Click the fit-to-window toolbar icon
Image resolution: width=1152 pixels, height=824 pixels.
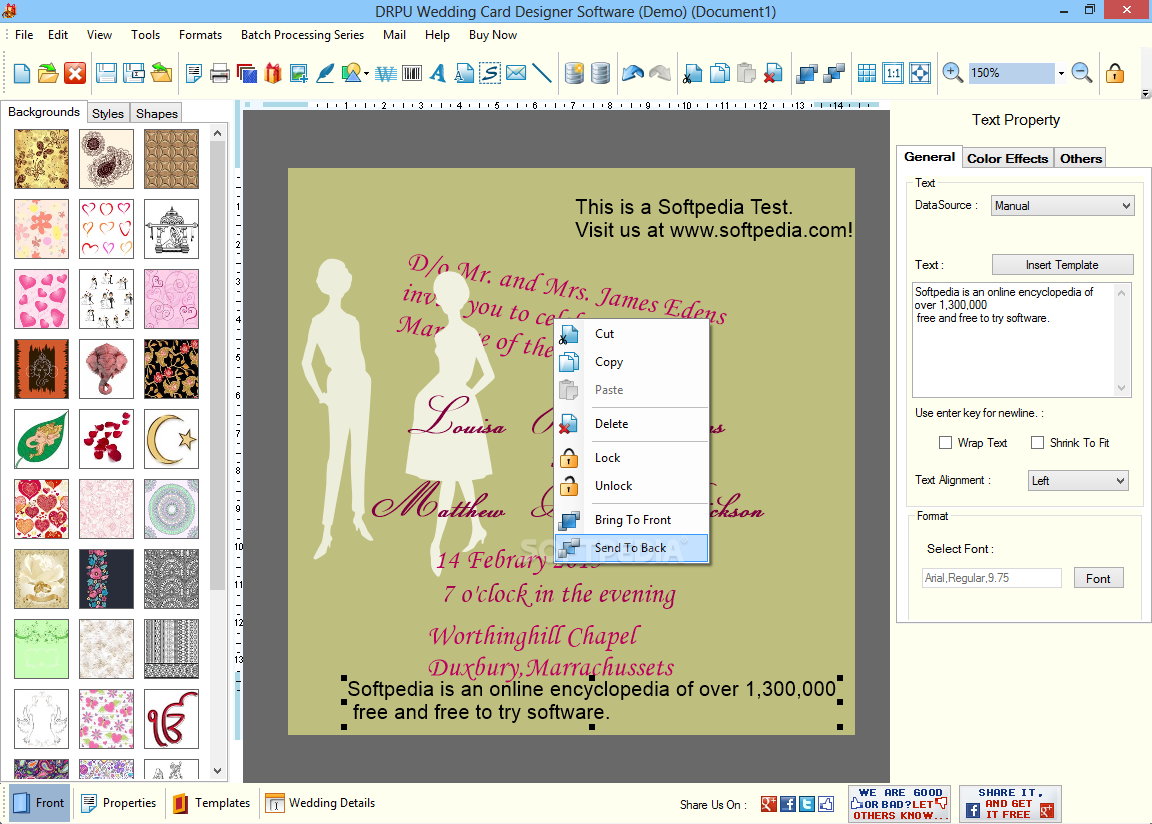point(920,73)
